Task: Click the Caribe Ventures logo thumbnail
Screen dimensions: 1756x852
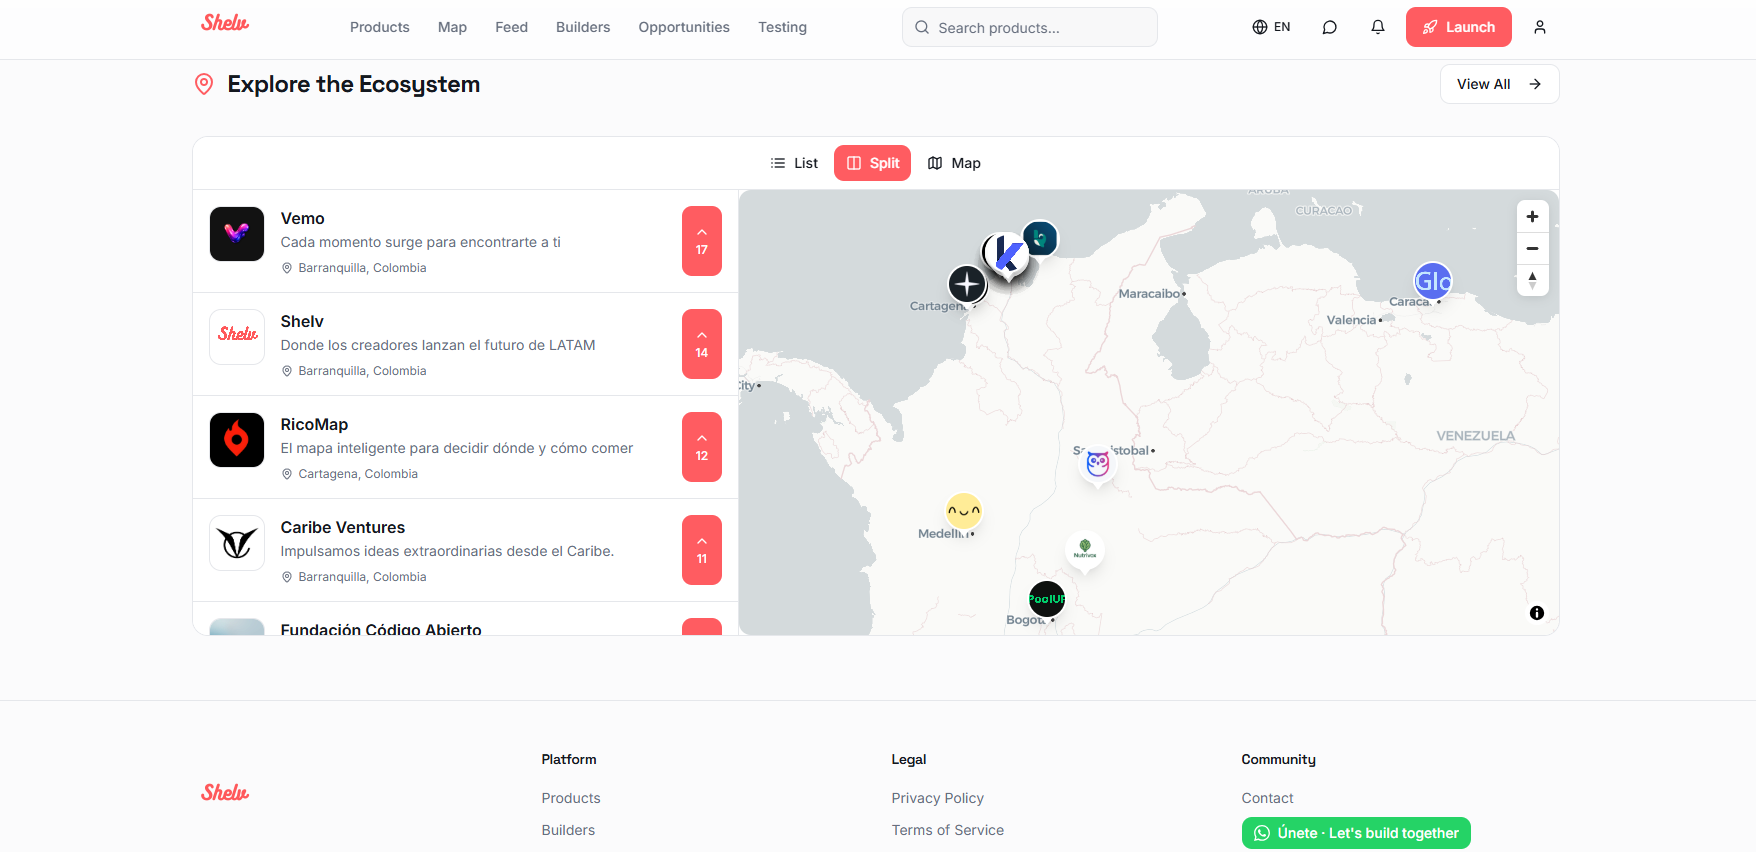Action: [237, 543]
